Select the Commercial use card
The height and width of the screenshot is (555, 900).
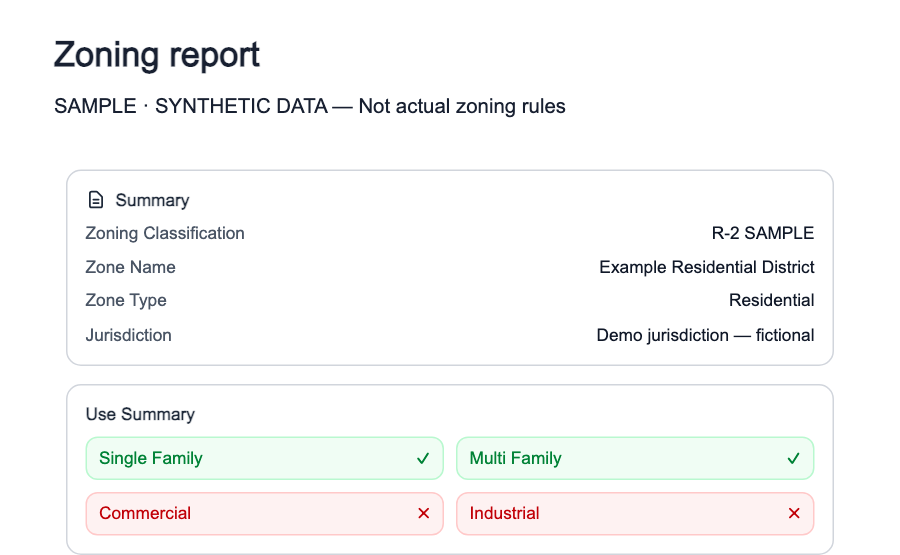[x=265, y=513]
